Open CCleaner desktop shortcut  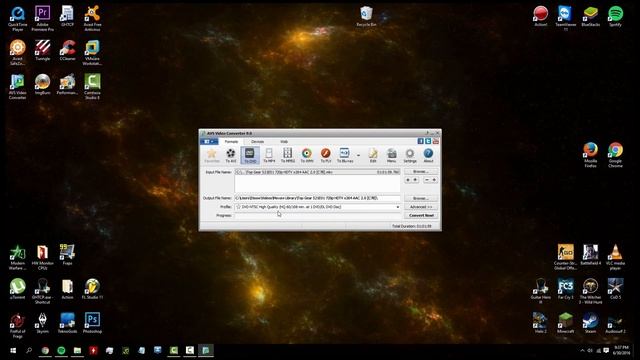pyautogui.click(x=67, y=50)
